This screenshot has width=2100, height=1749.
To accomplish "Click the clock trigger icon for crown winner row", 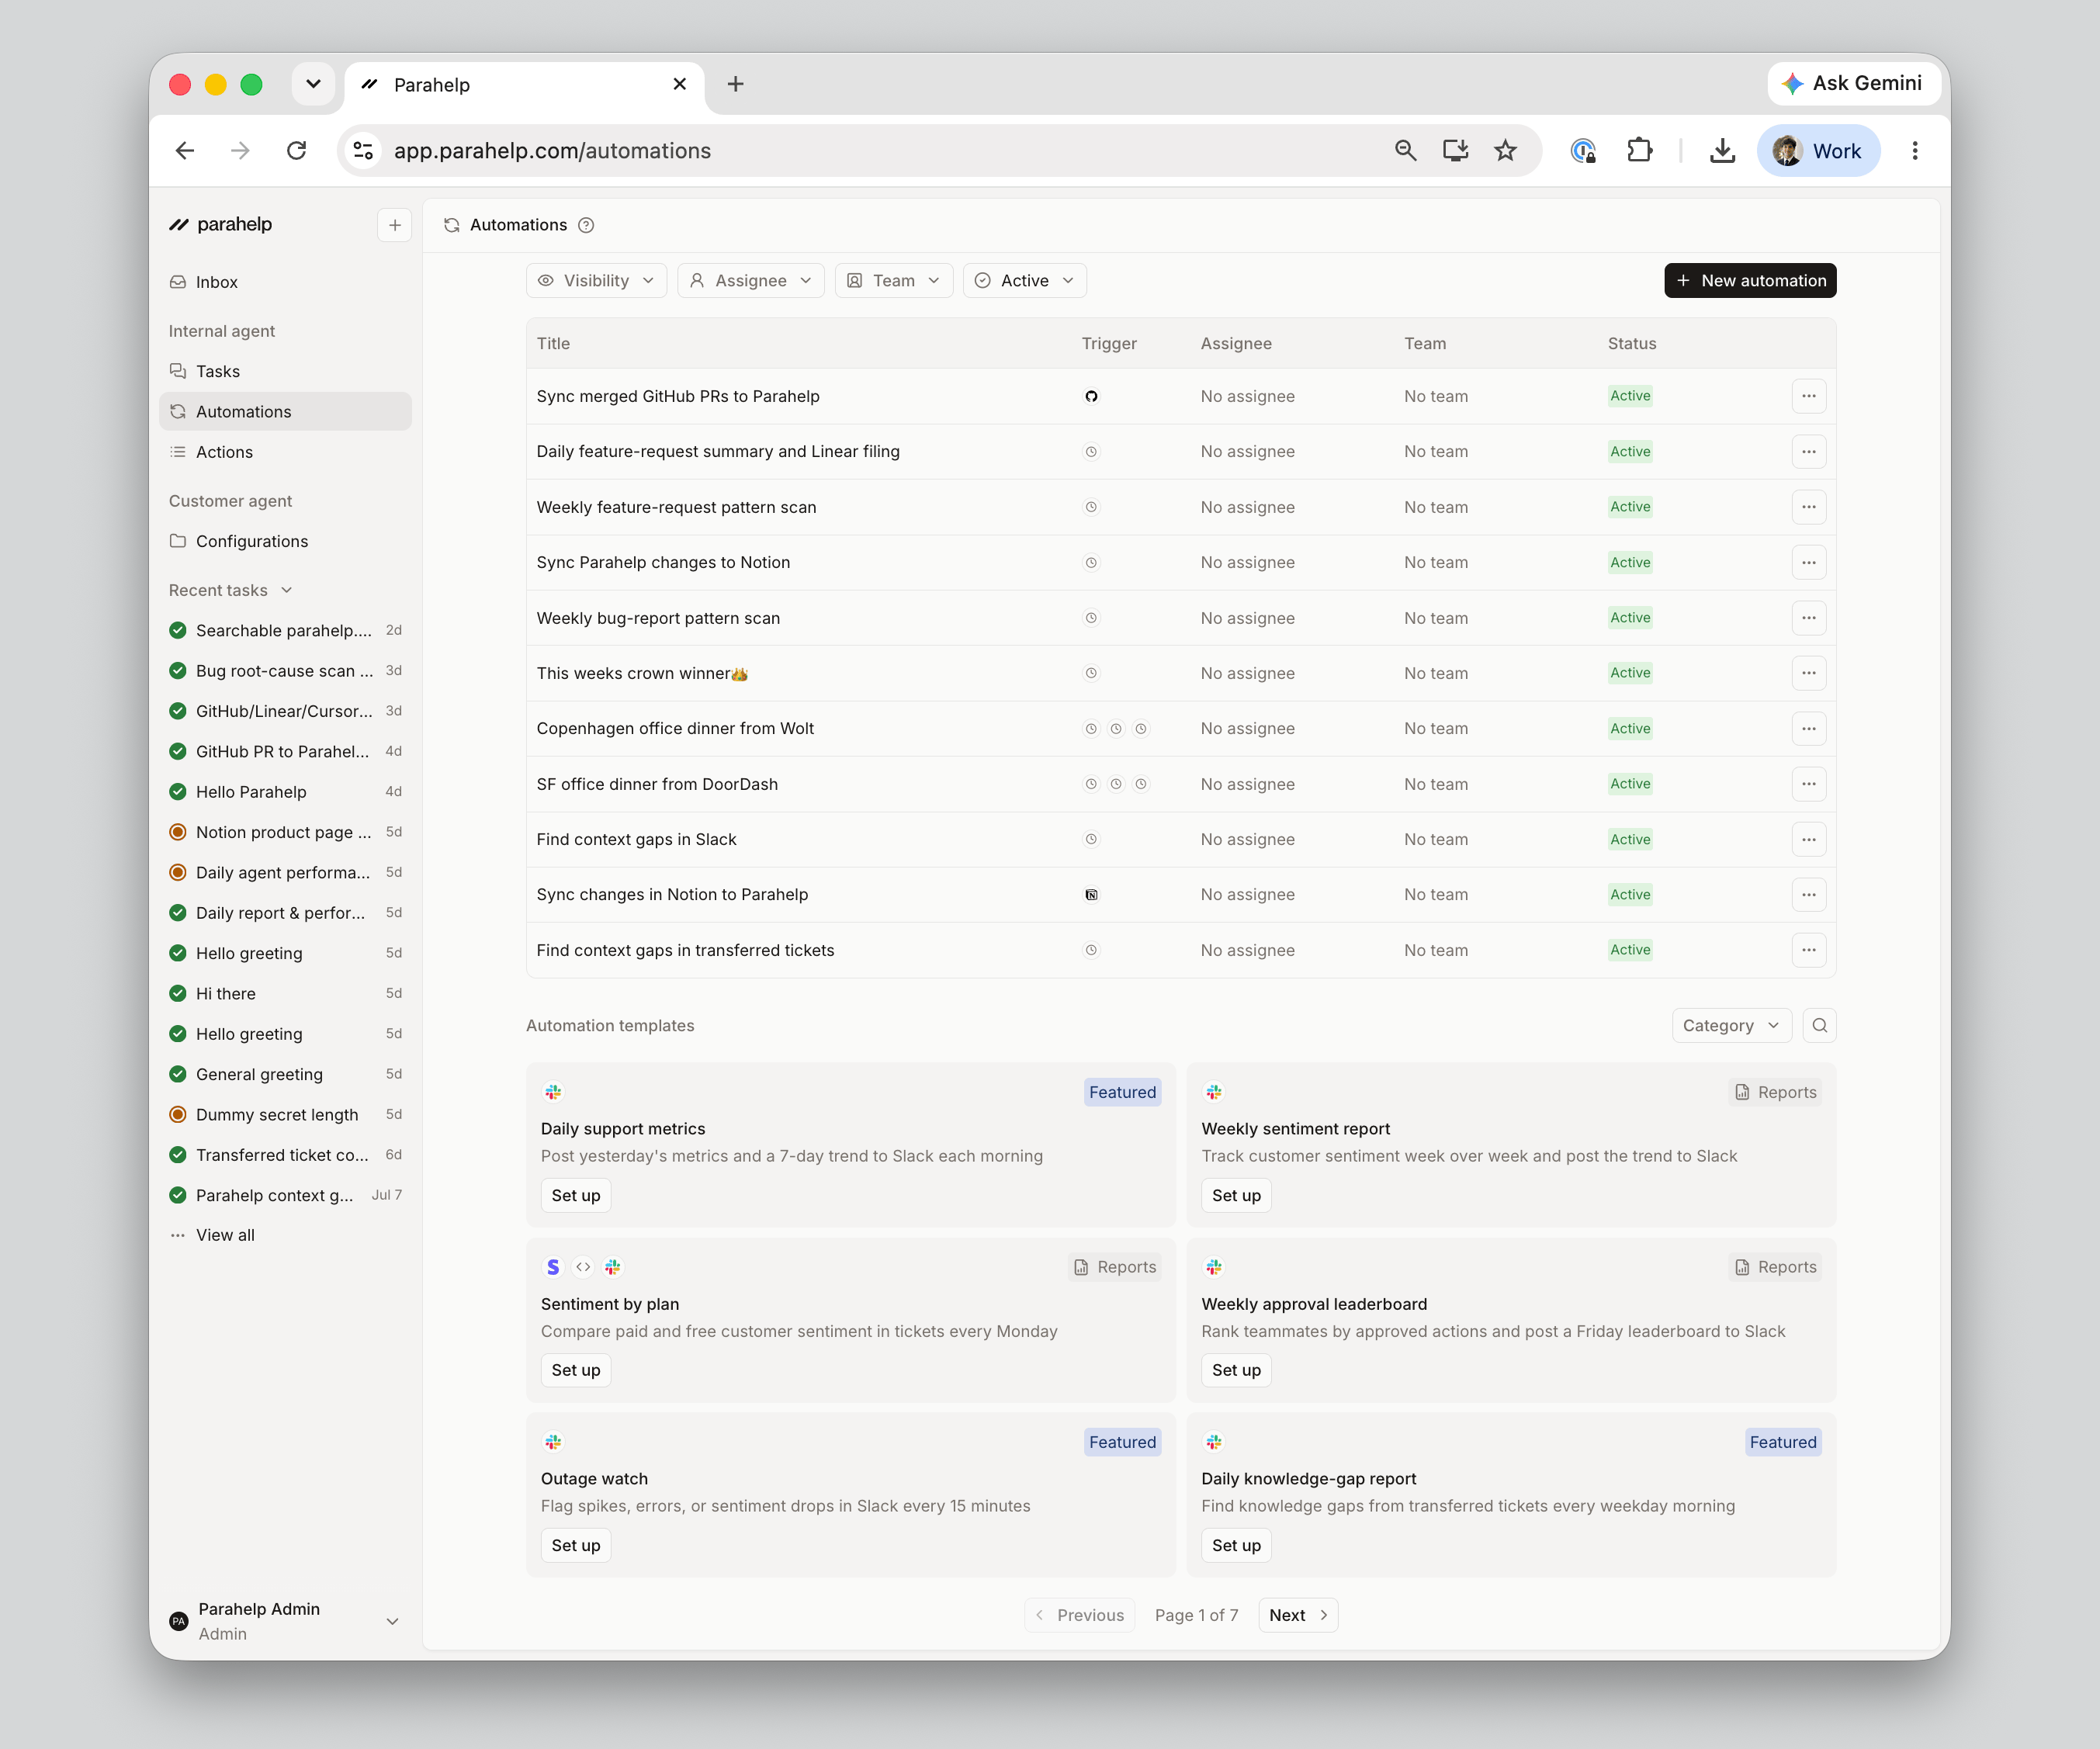I will click(1091, 673).
